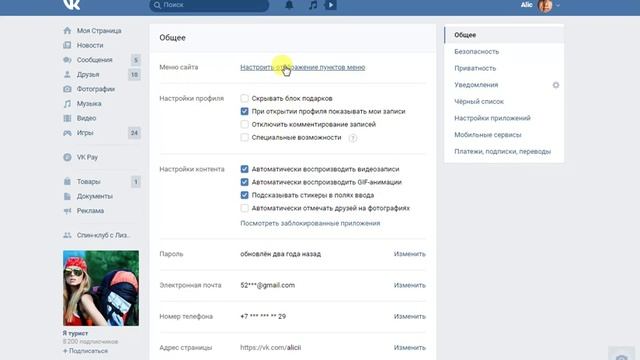
Task: Open Моя Страница in sidebar
Action: (99, 31)
